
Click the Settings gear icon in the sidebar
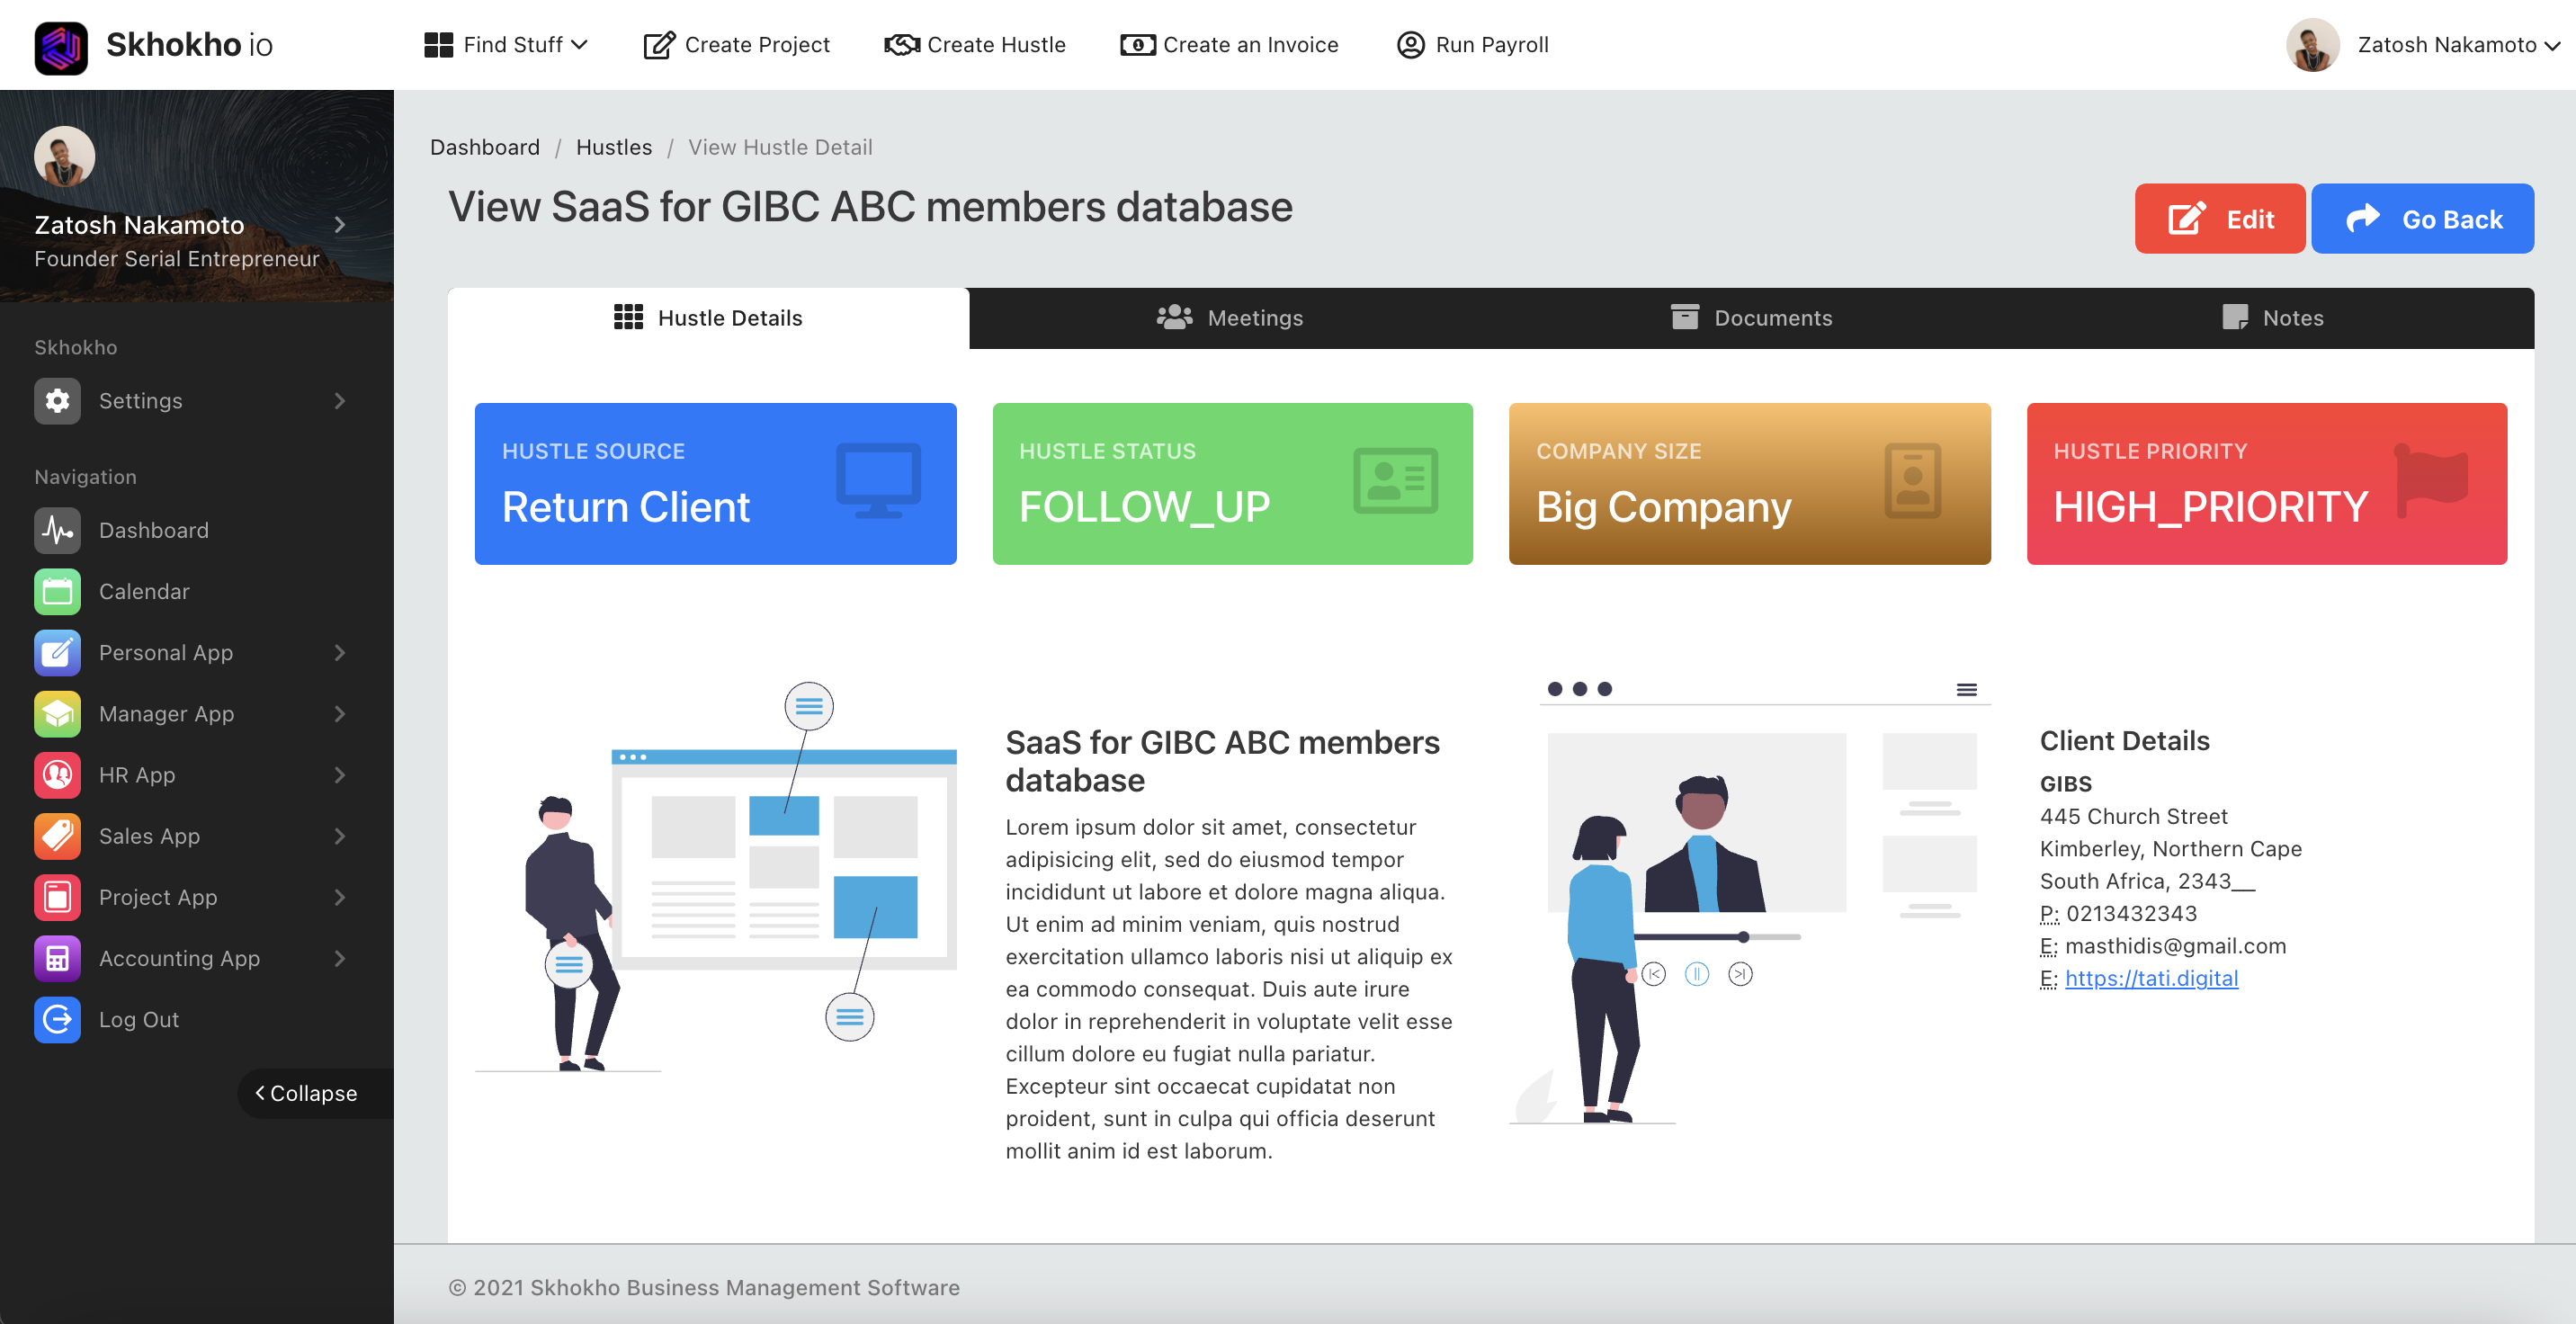click(57, 401)
